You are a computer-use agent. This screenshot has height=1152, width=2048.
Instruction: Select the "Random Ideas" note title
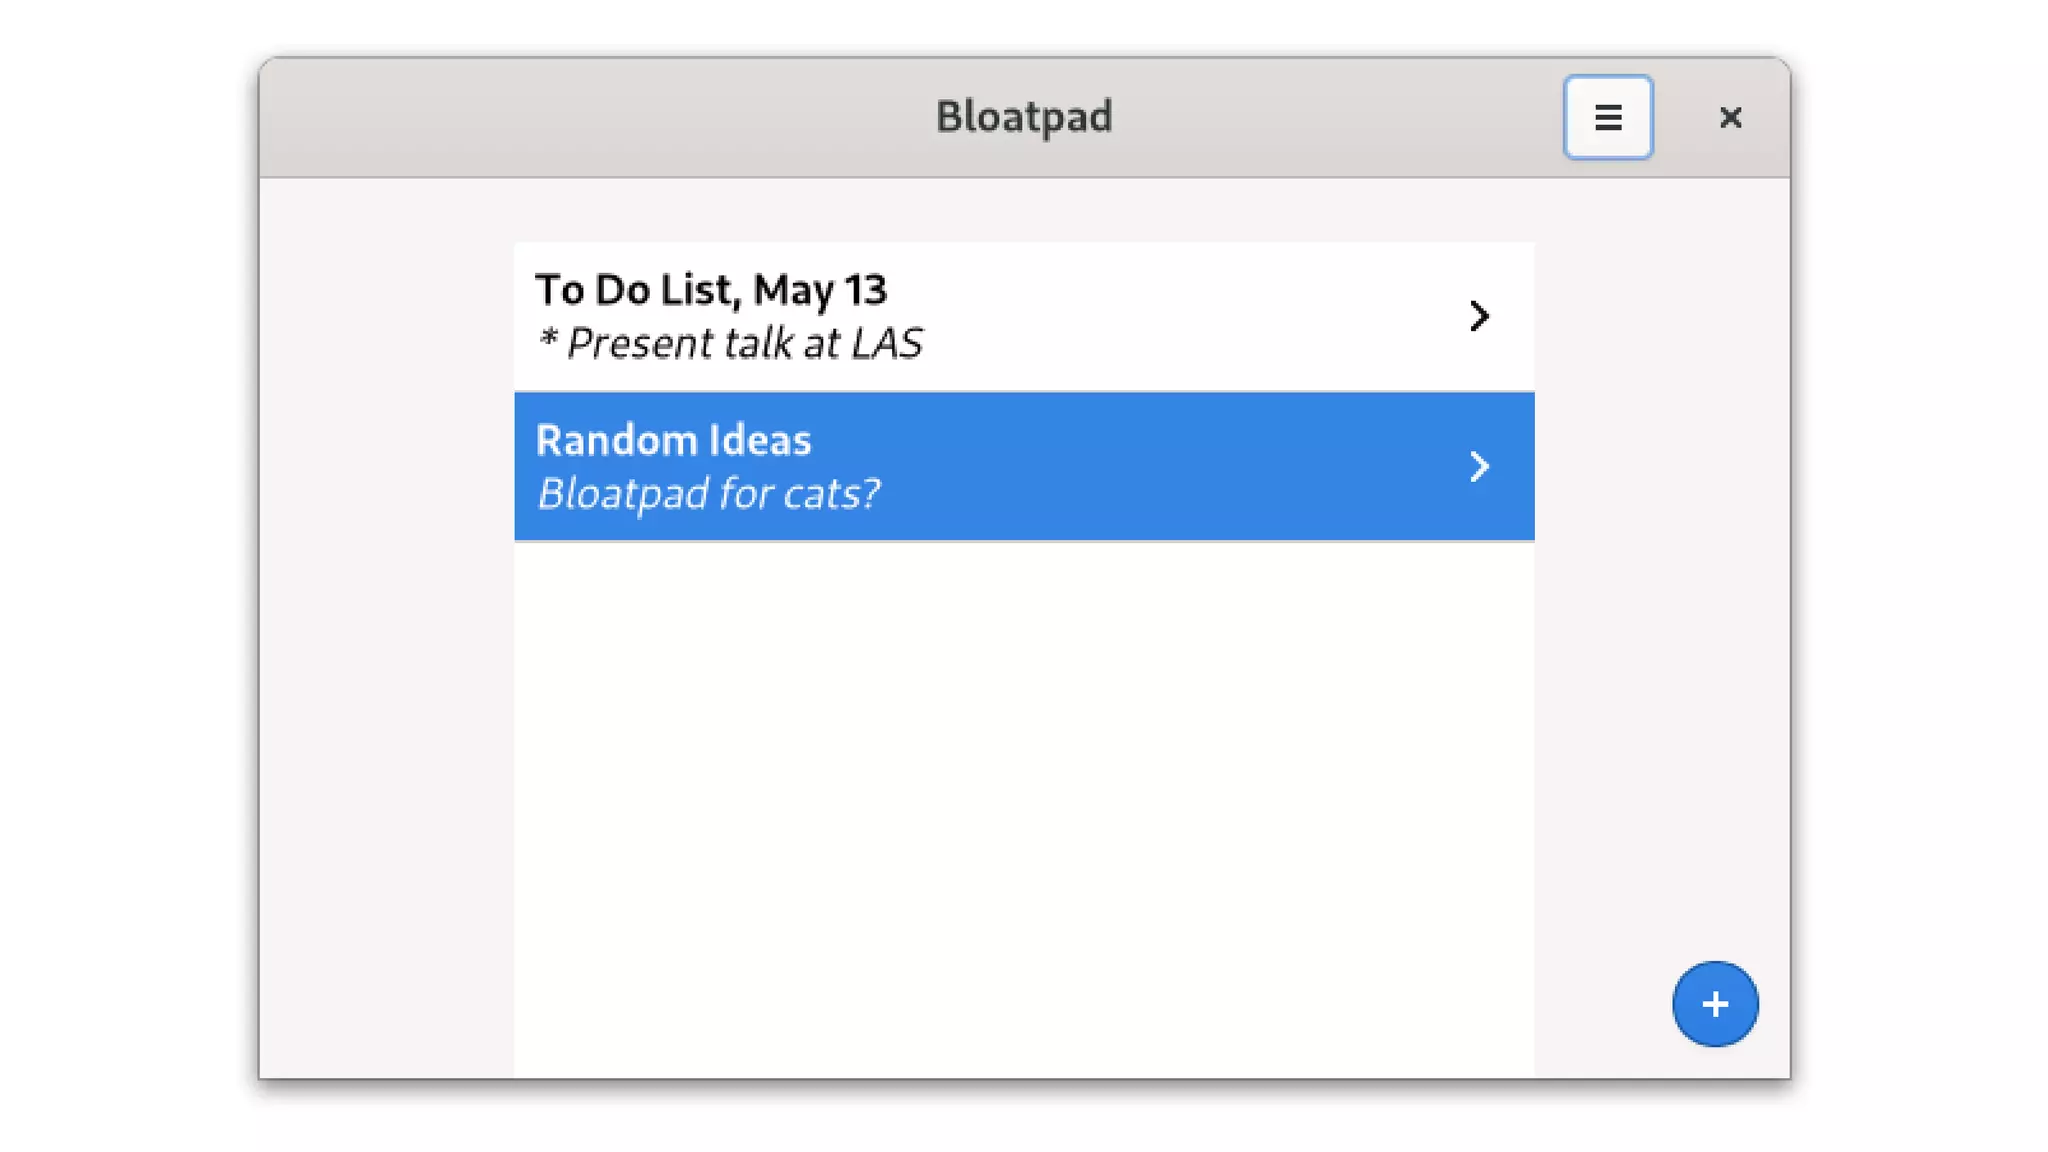tap(673, 440)
